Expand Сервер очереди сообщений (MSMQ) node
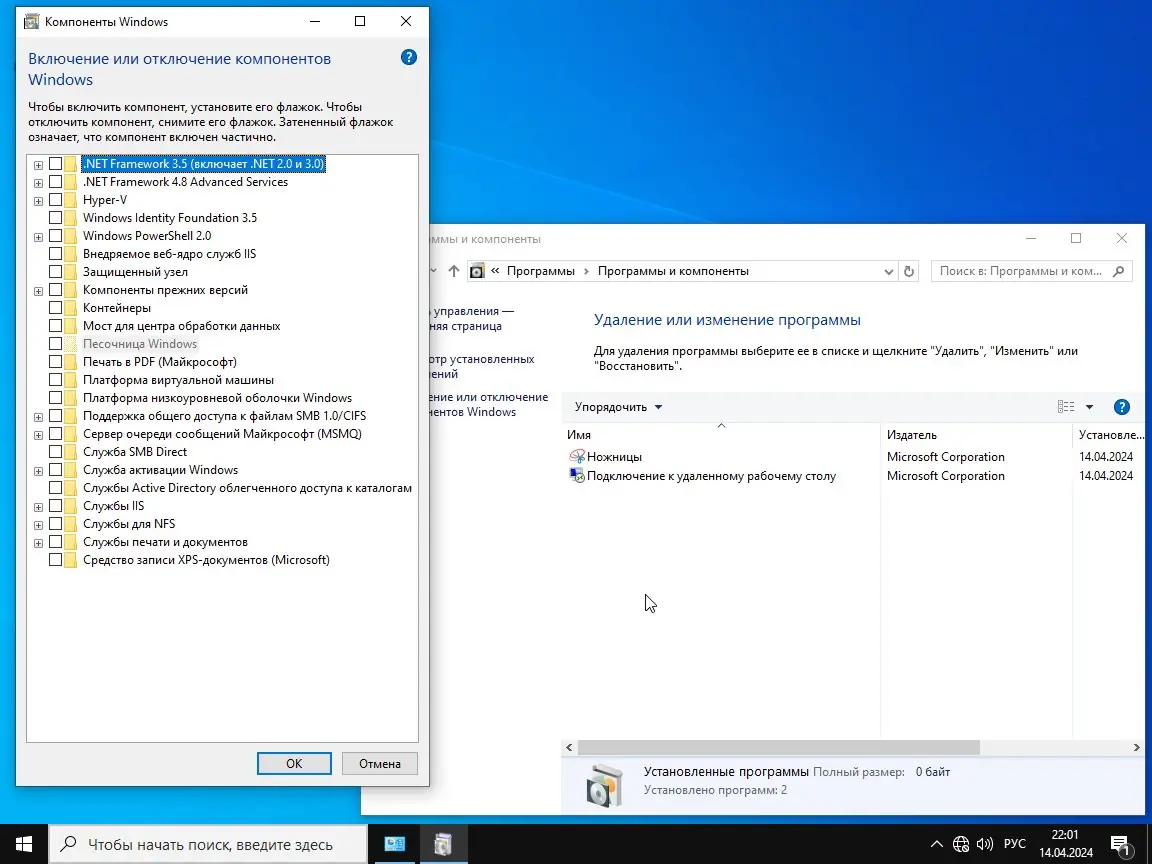This screenshot has width=1152, height=864. click(x=38, y=435)
